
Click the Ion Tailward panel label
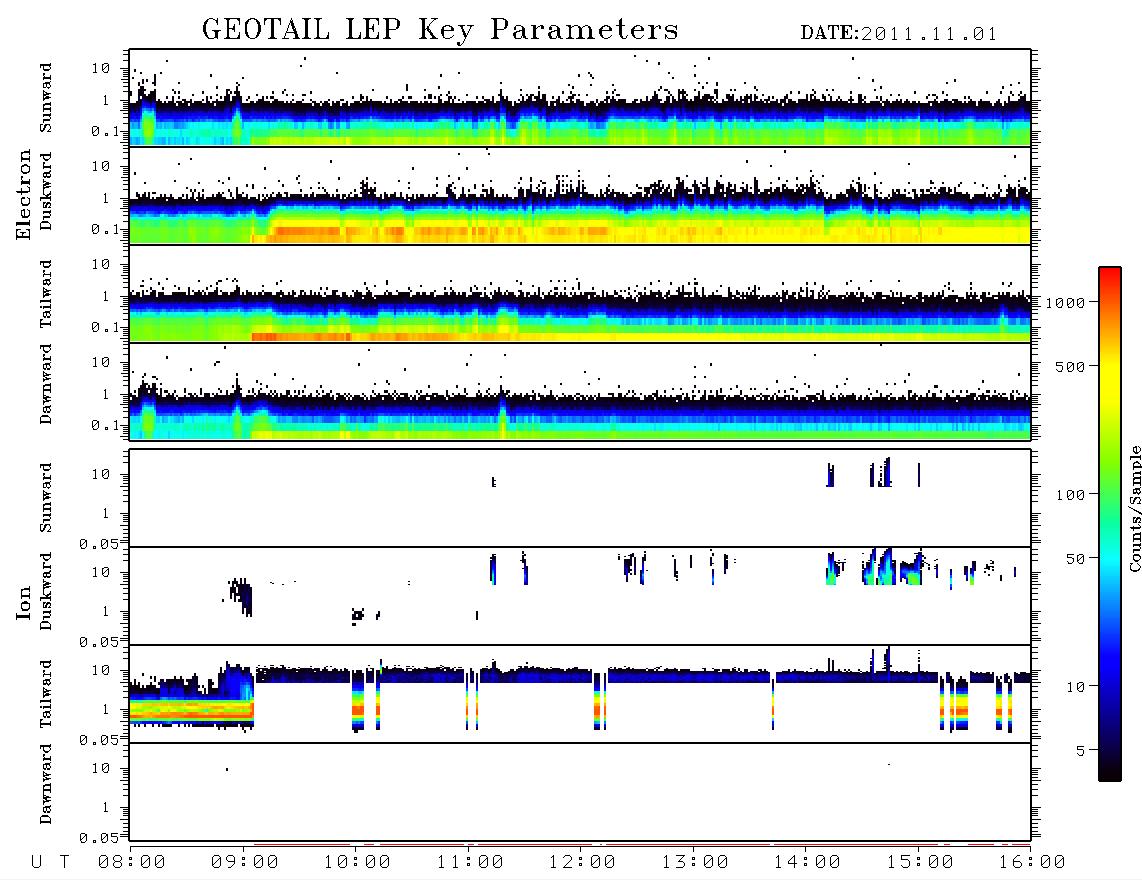[x=46, y=693]
